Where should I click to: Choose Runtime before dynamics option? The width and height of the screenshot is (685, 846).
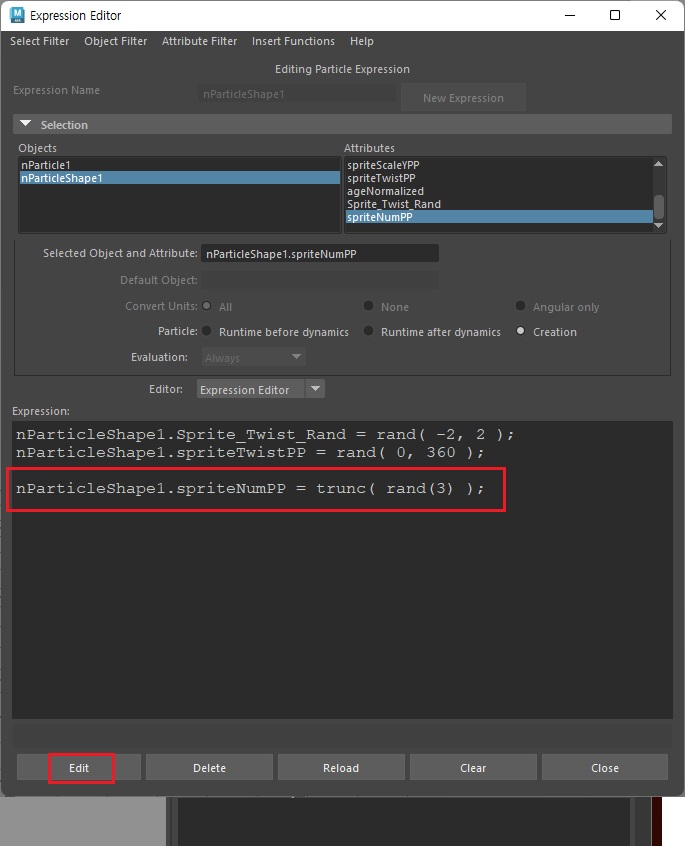(207, 331)
